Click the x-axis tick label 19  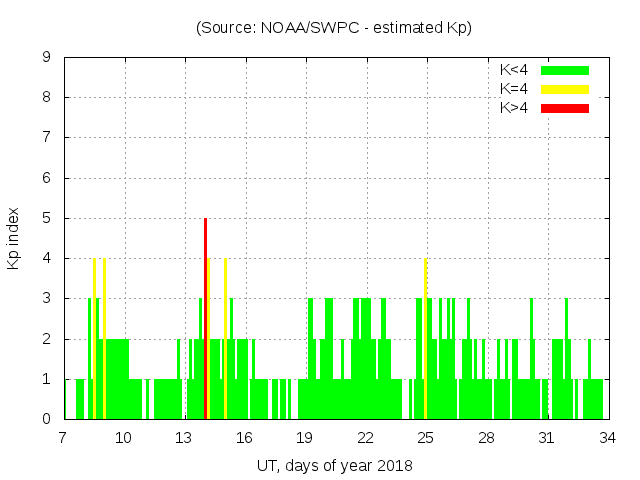305,438
